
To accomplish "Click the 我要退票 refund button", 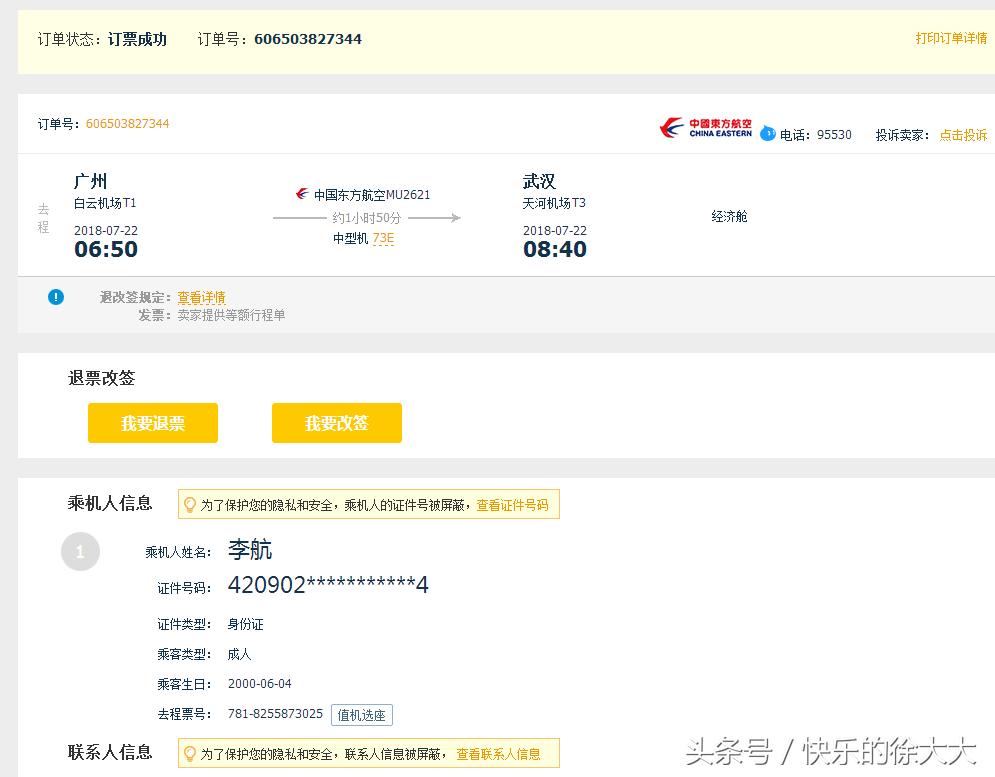I will pos(152,422).
